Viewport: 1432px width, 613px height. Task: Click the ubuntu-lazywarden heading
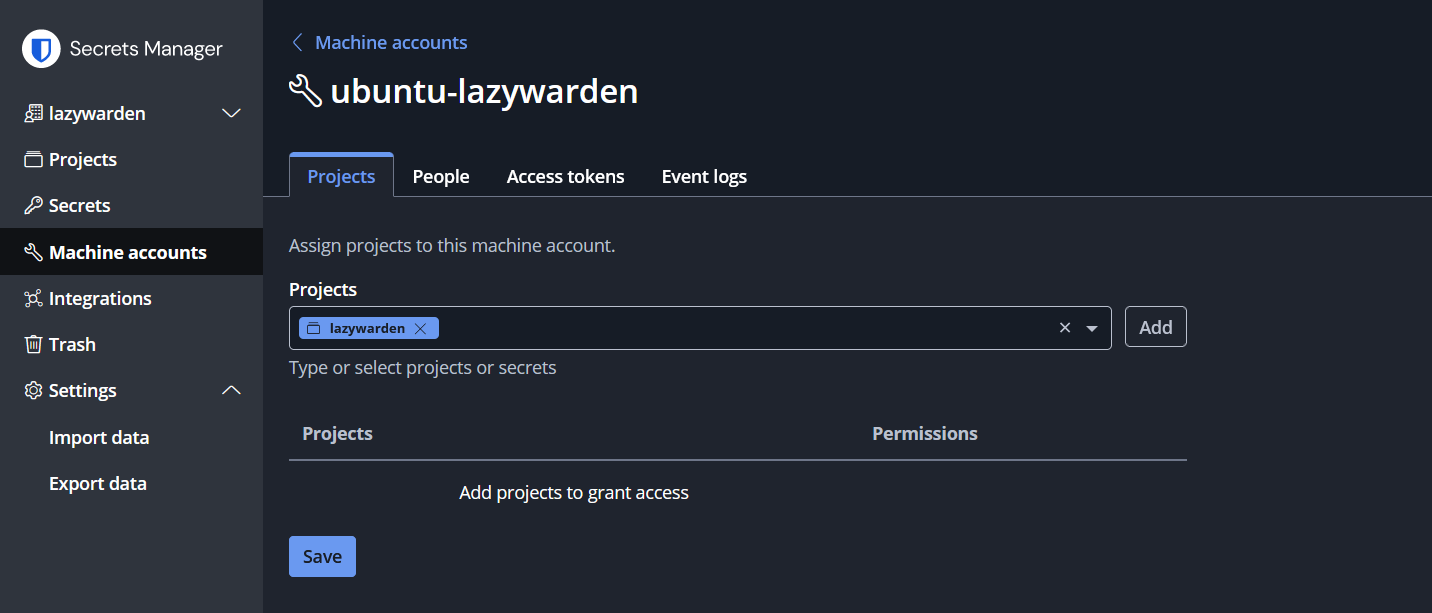(484, 91)
